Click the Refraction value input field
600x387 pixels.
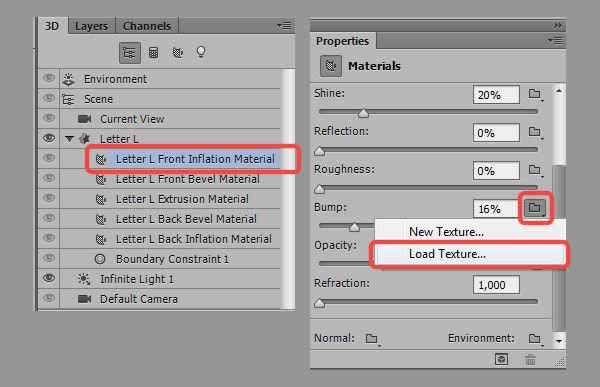(496, 285)
